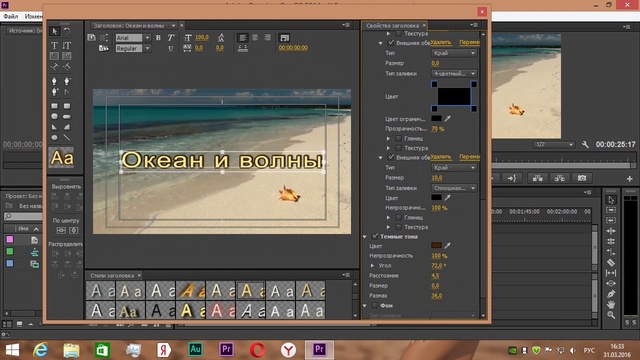Click the font size value 100,0
Viewport: 640px width, 360px height.
point(202,38)
